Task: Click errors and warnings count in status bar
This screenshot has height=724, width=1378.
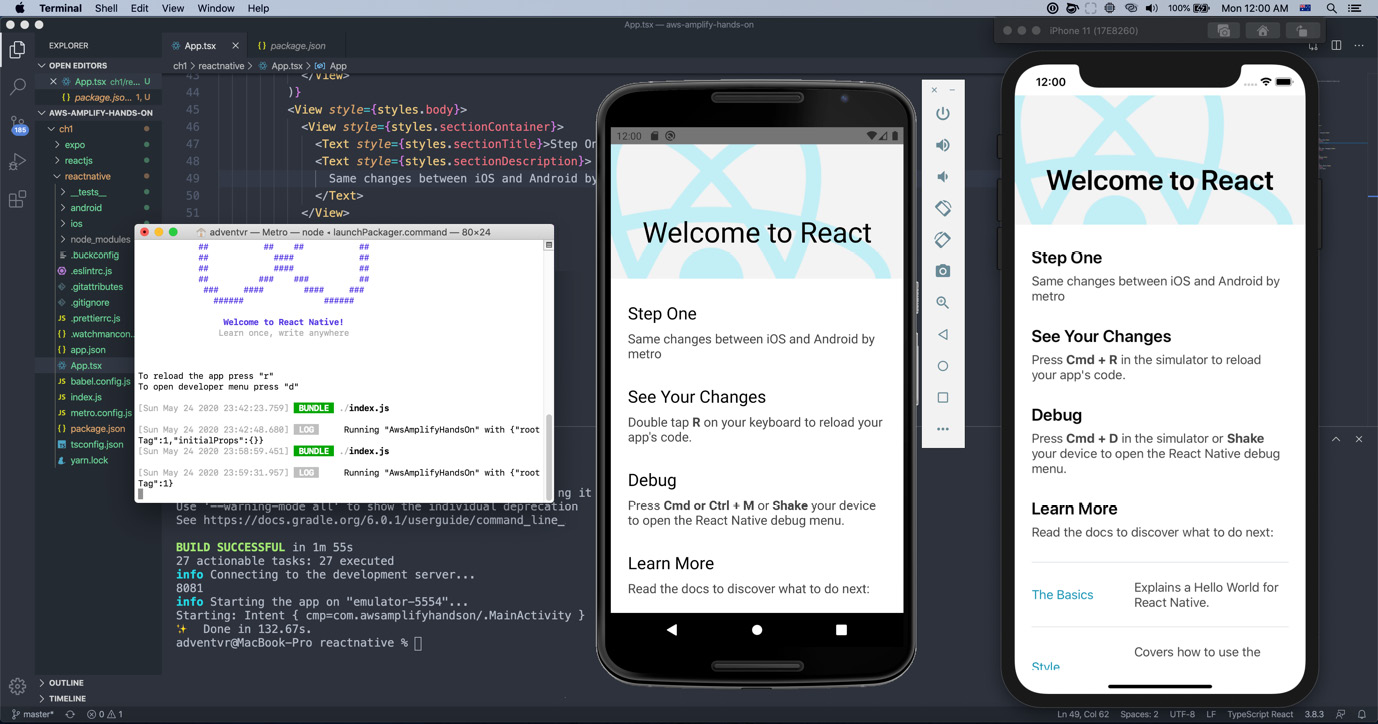Action: pyautogui.click(x=105, y=714)
